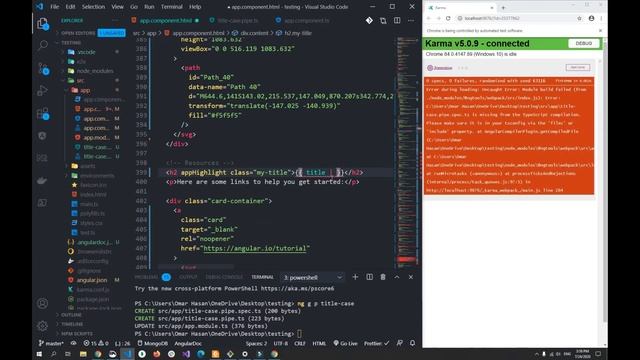Add a new terminal with plus icon
The width and height of the screenshot is (640, 360).
(x=355, y=277)
